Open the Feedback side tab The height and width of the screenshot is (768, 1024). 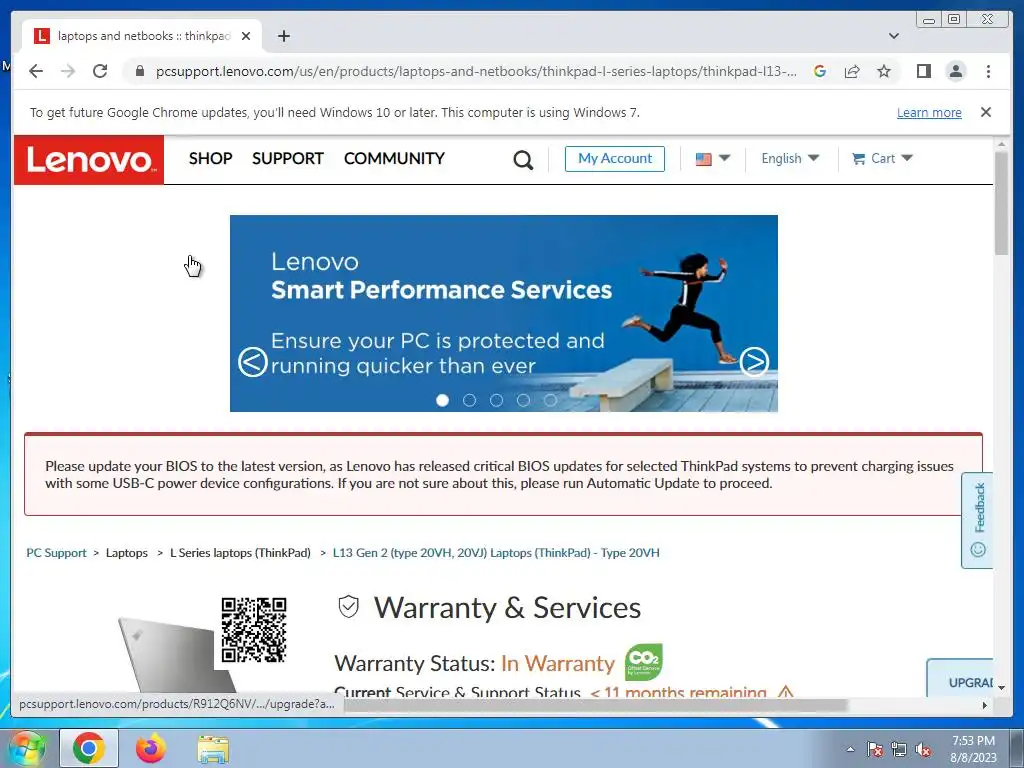(x=978, y=520)
